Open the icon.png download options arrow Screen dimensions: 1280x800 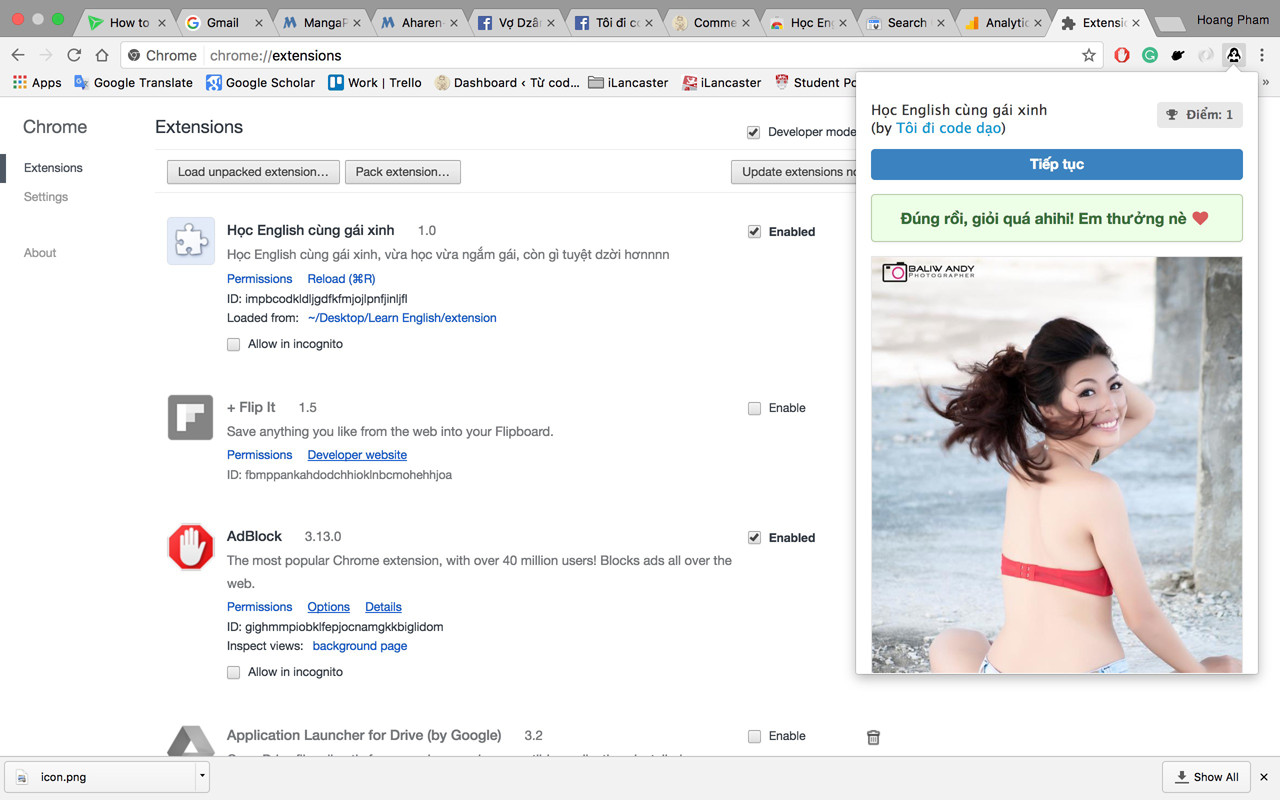[202, 776]
